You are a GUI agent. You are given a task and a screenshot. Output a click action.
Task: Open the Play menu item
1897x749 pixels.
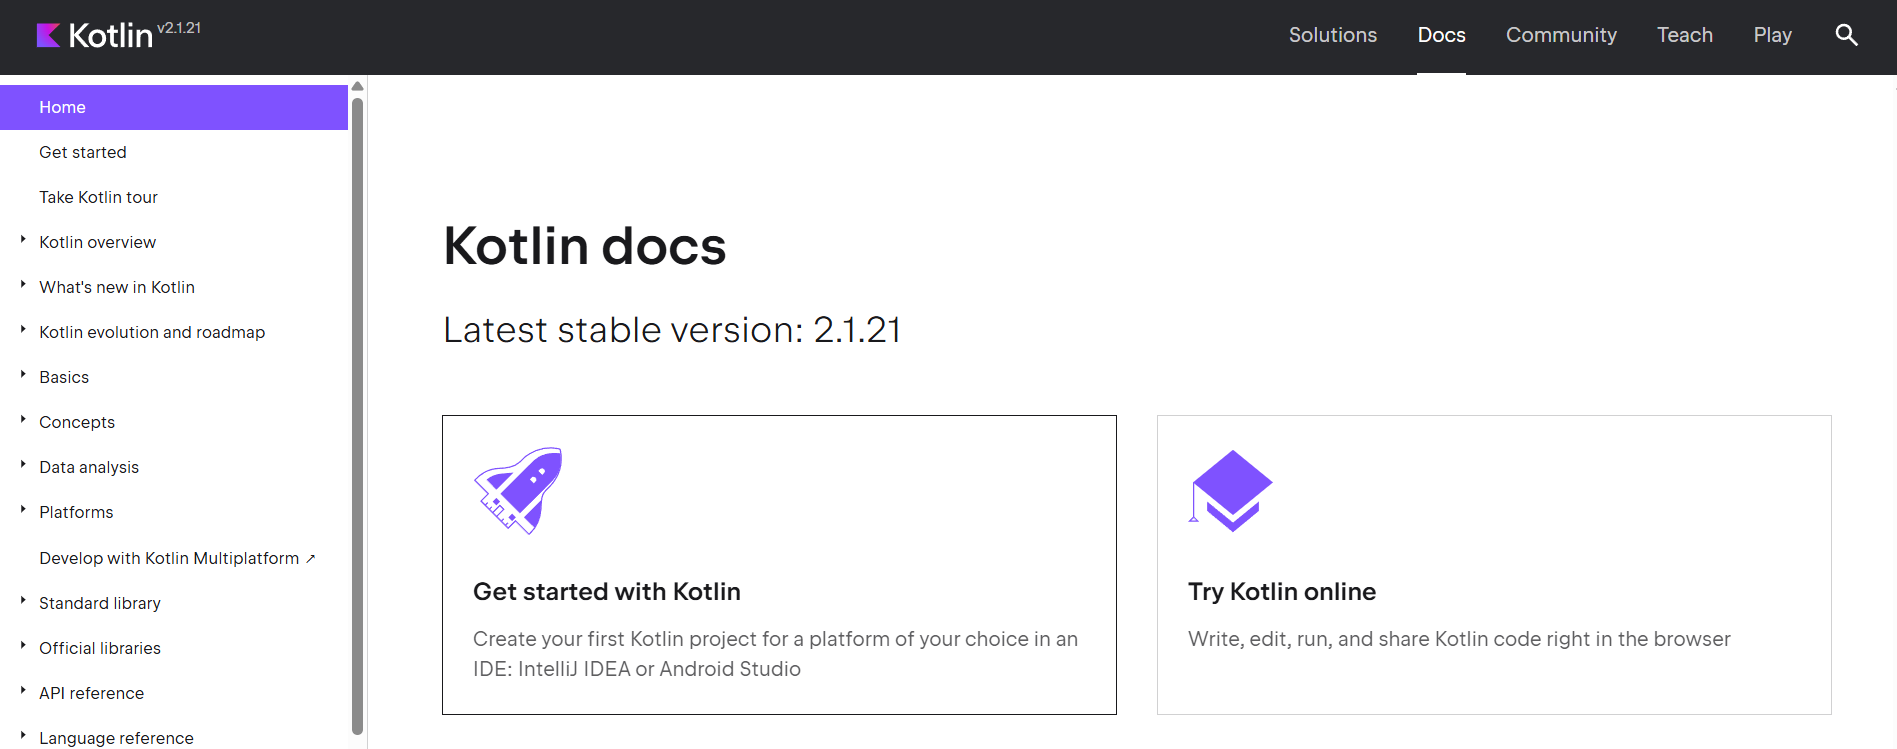pos(1772,35)
